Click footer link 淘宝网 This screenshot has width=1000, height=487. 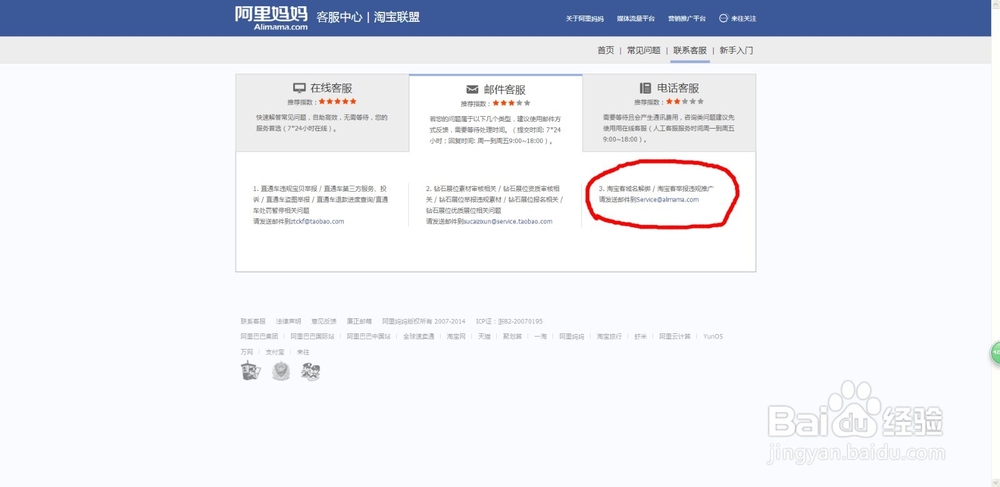pos(456,337)
